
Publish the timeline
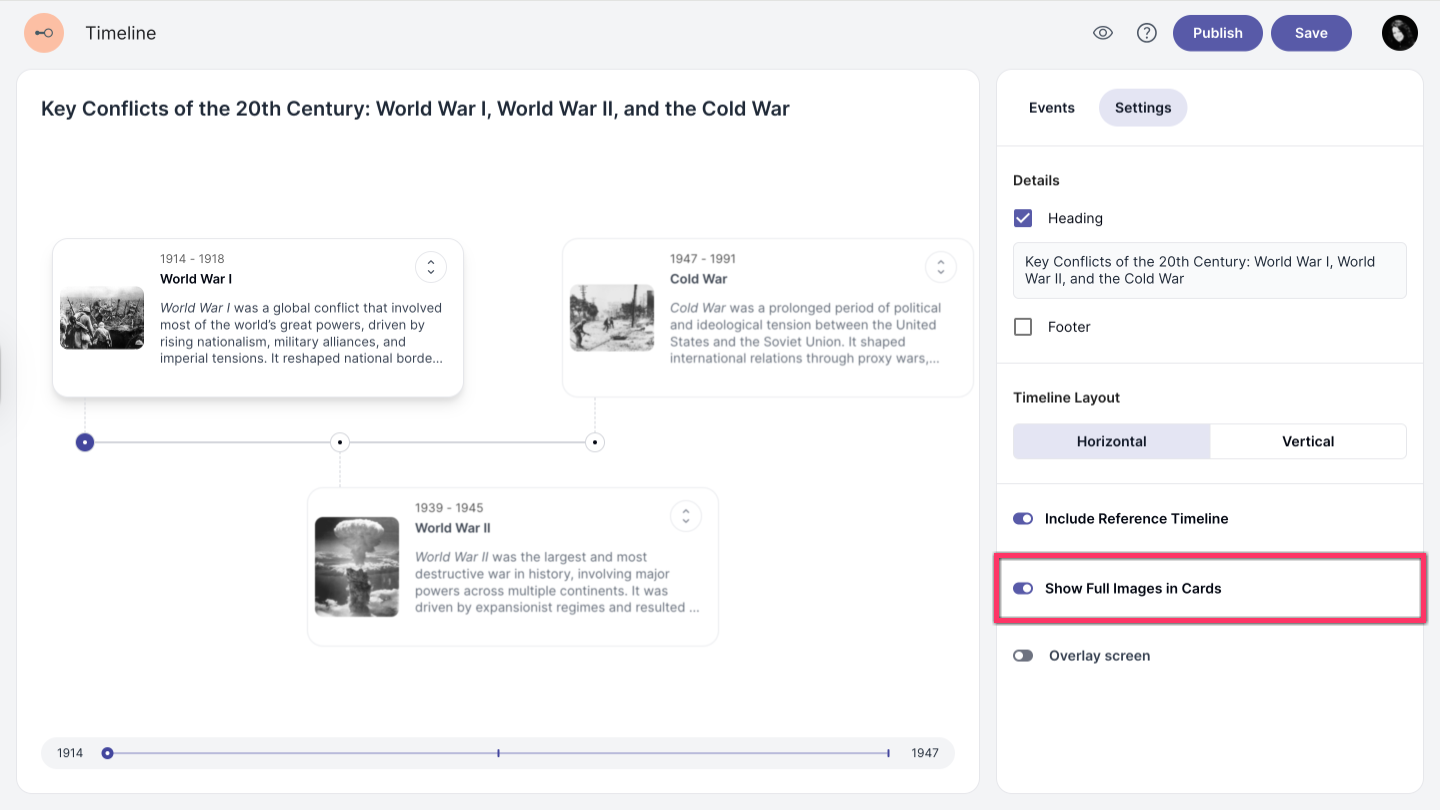point(1217,33)
